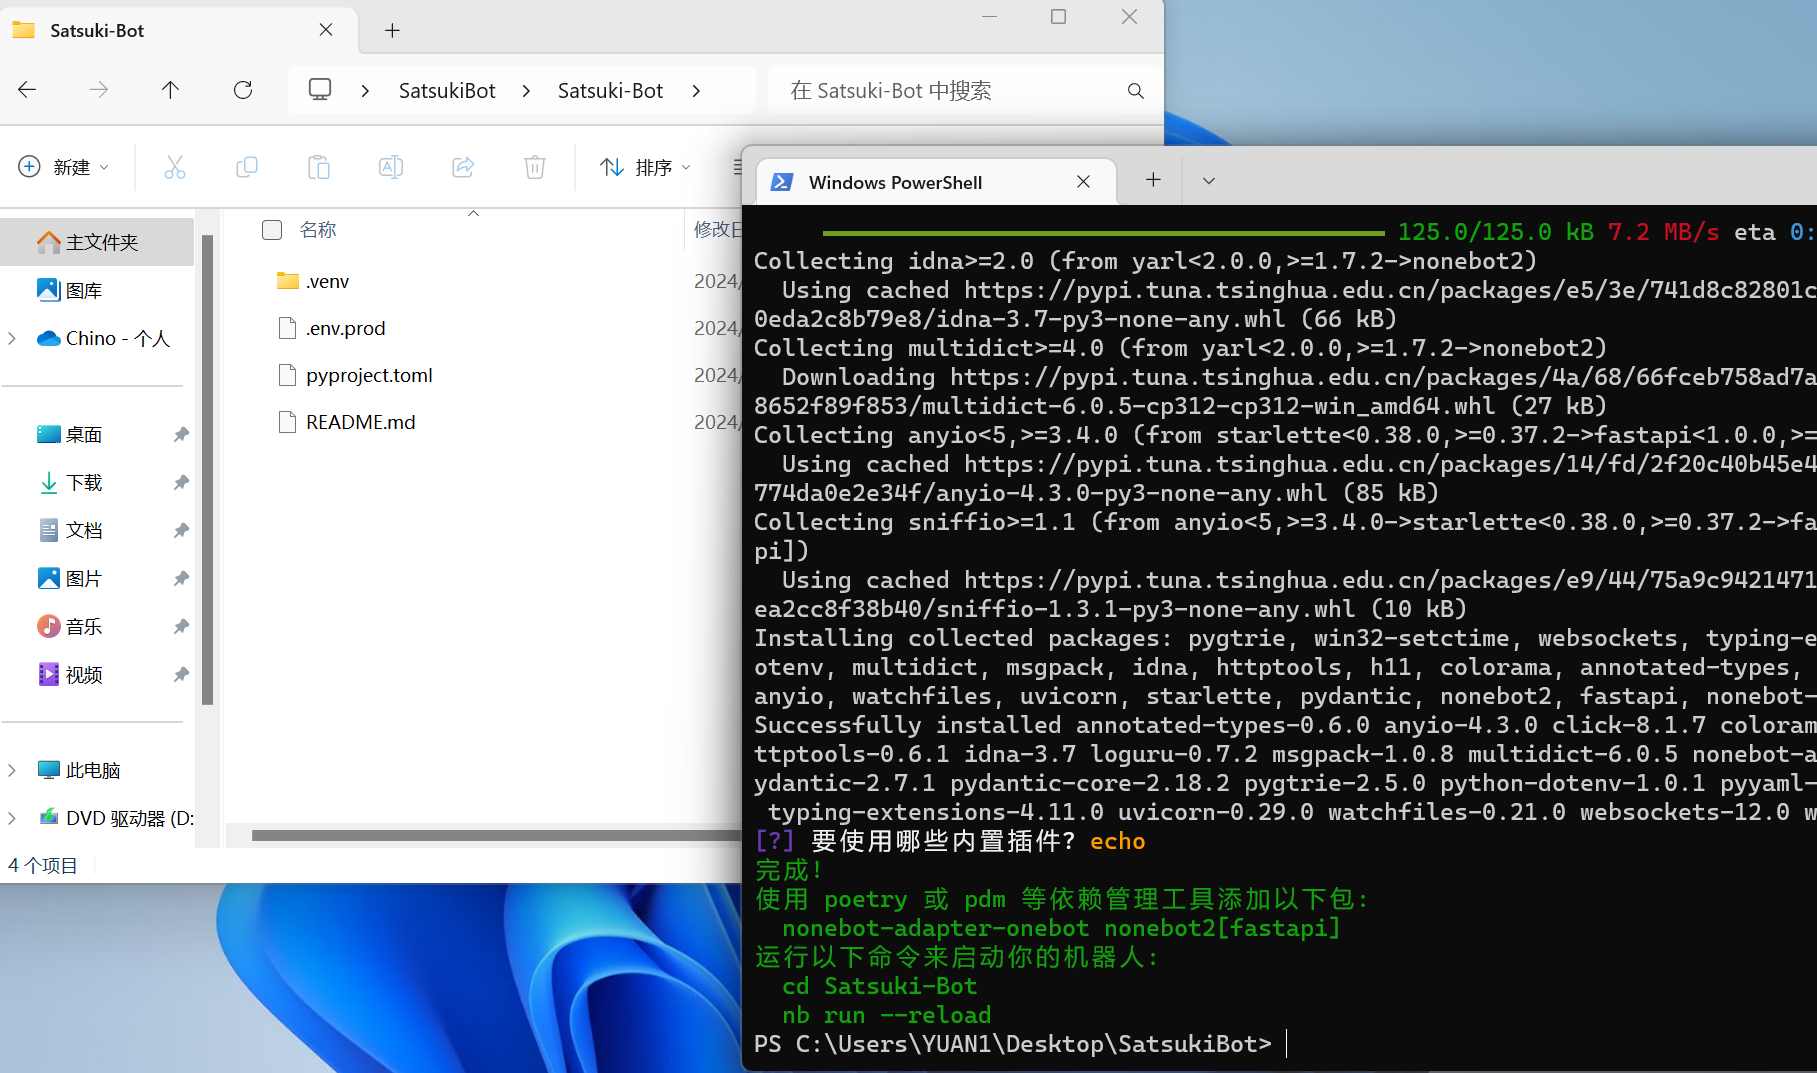
Task: Go up one folder level
Action: click(171, 90)
